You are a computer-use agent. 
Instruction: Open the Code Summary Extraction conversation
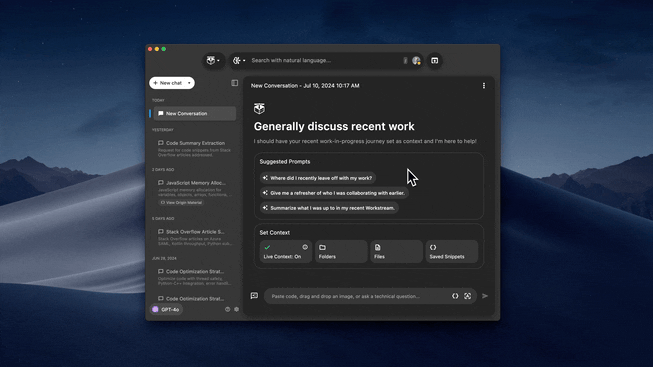pos(194,148)
